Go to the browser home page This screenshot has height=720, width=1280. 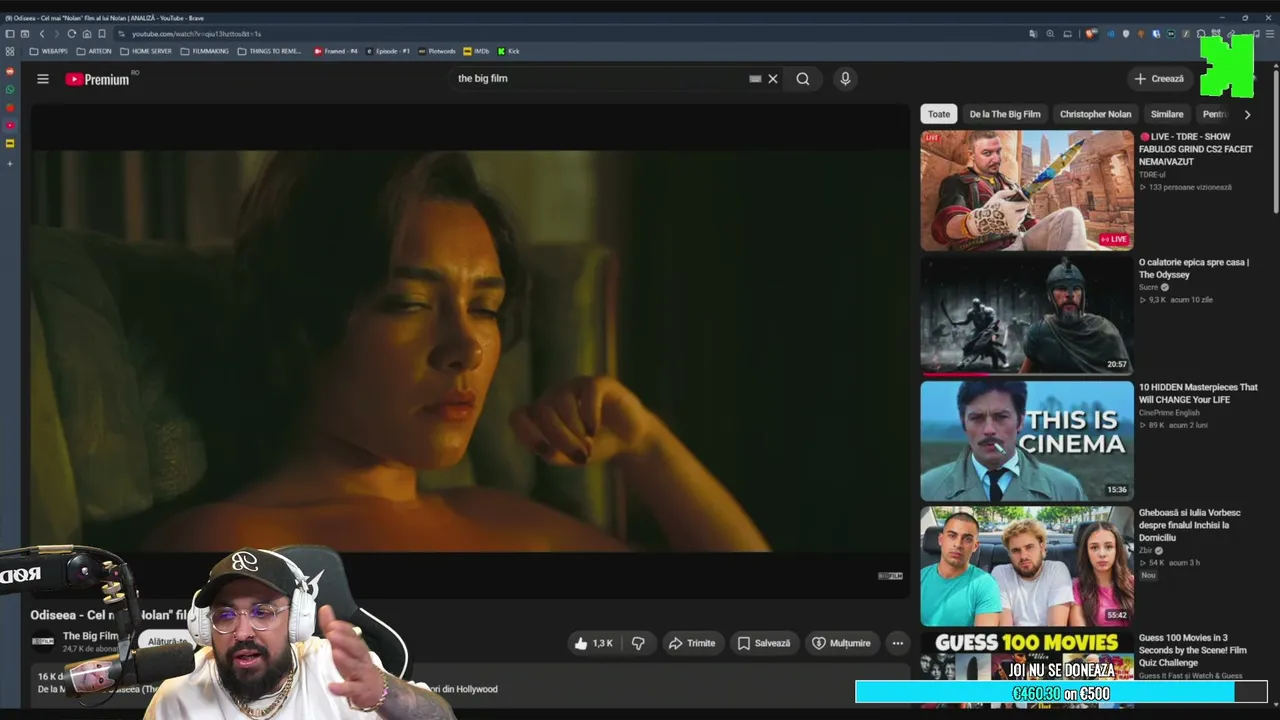pos(87,34)
